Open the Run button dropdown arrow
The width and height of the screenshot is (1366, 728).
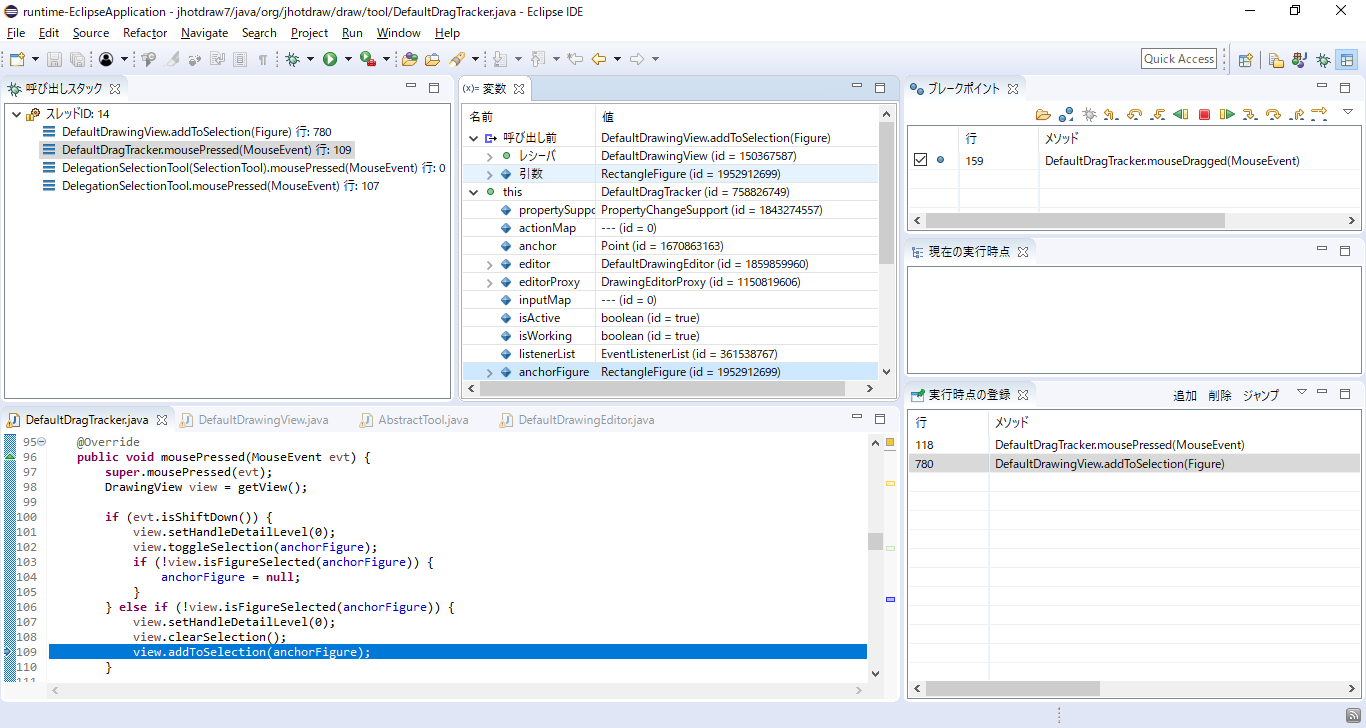tap(348, 59)
